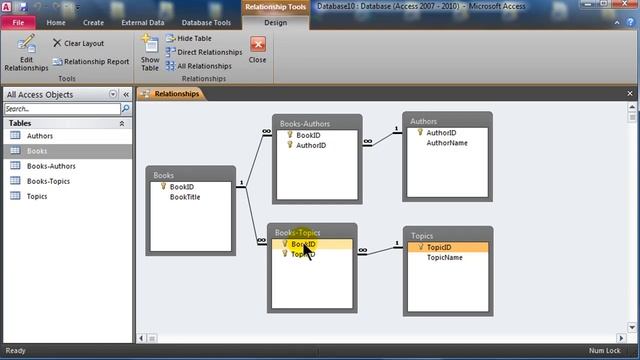This screenshot has height=360, width=640.
Task: Collapse the navigation pane with shutter bar button
Action: 126,94
